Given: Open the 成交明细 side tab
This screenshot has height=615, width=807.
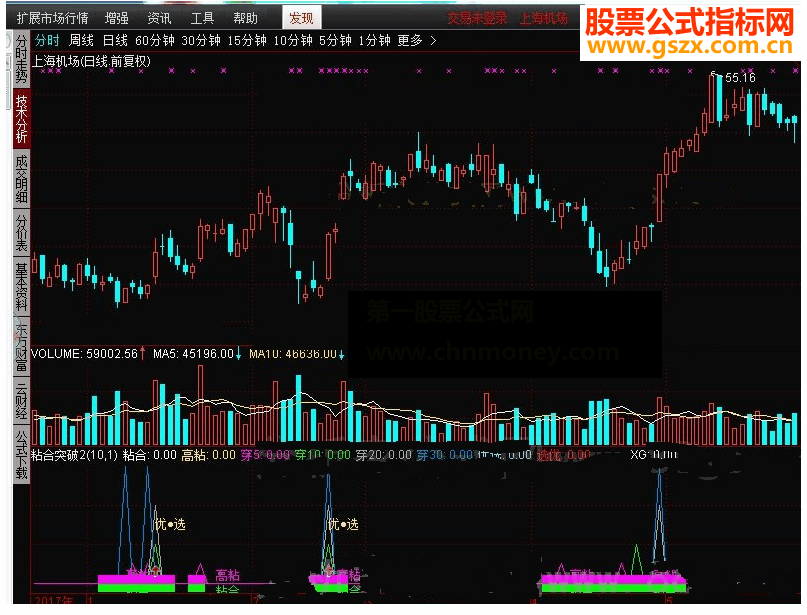Looking at the screenshot, I should tap(21, 179).
